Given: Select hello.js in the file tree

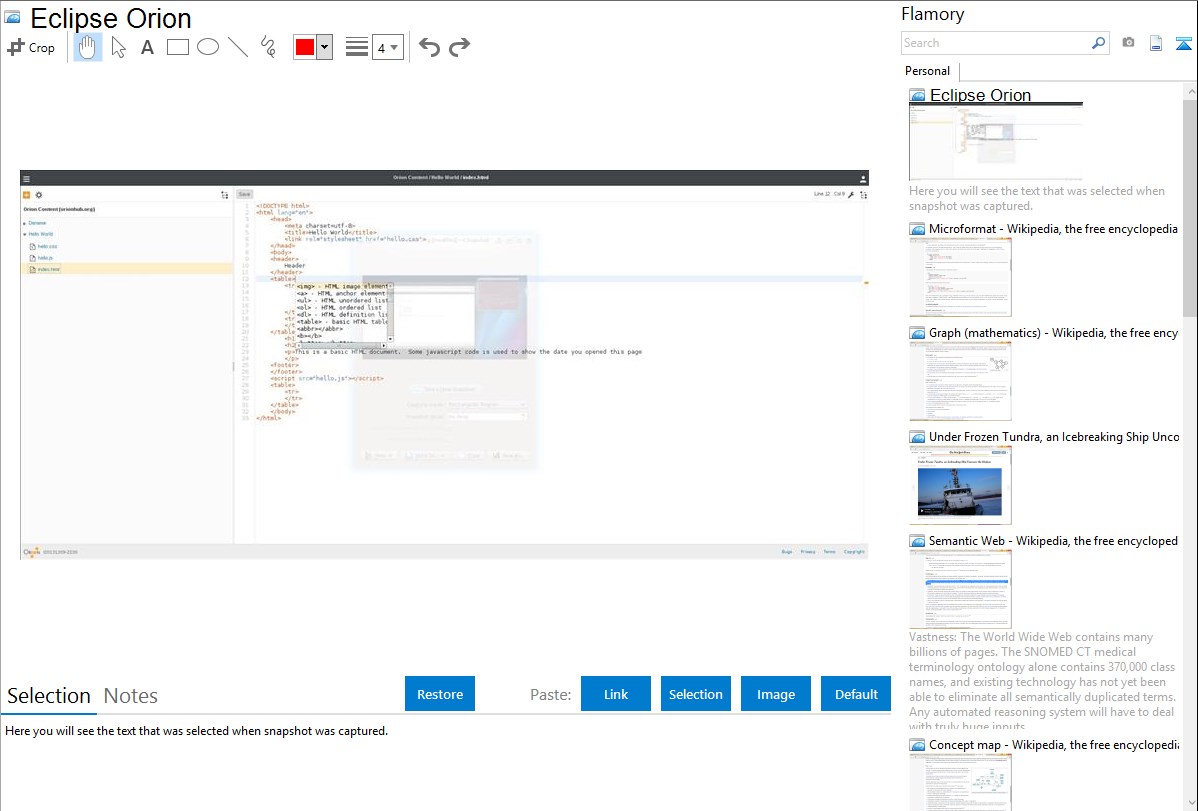Looking at the screenshot, I should (x=45, y=258).
